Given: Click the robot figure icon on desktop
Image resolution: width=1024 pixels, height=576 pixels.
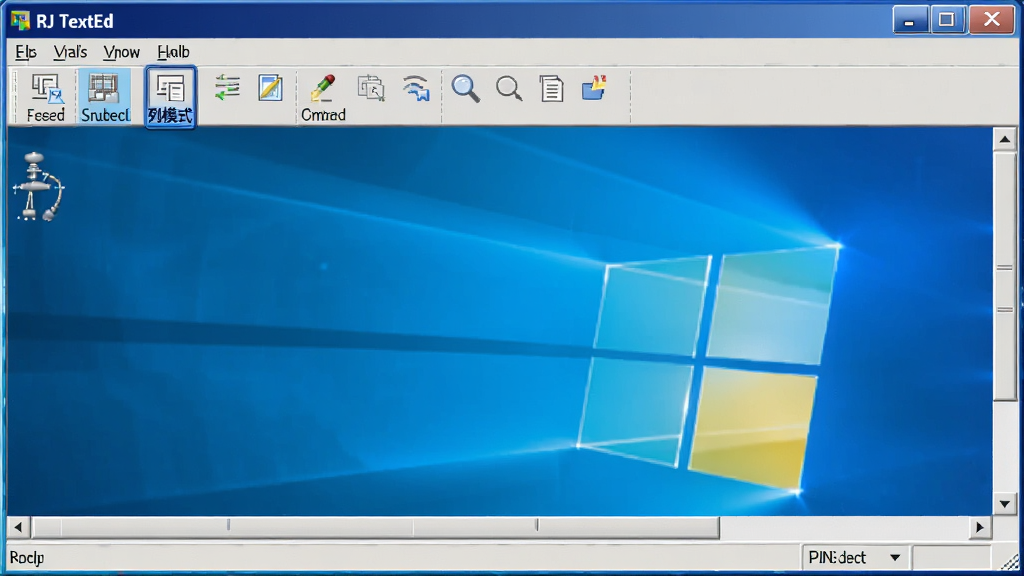Looking at the screenshot, I should [x=38, y=187].
